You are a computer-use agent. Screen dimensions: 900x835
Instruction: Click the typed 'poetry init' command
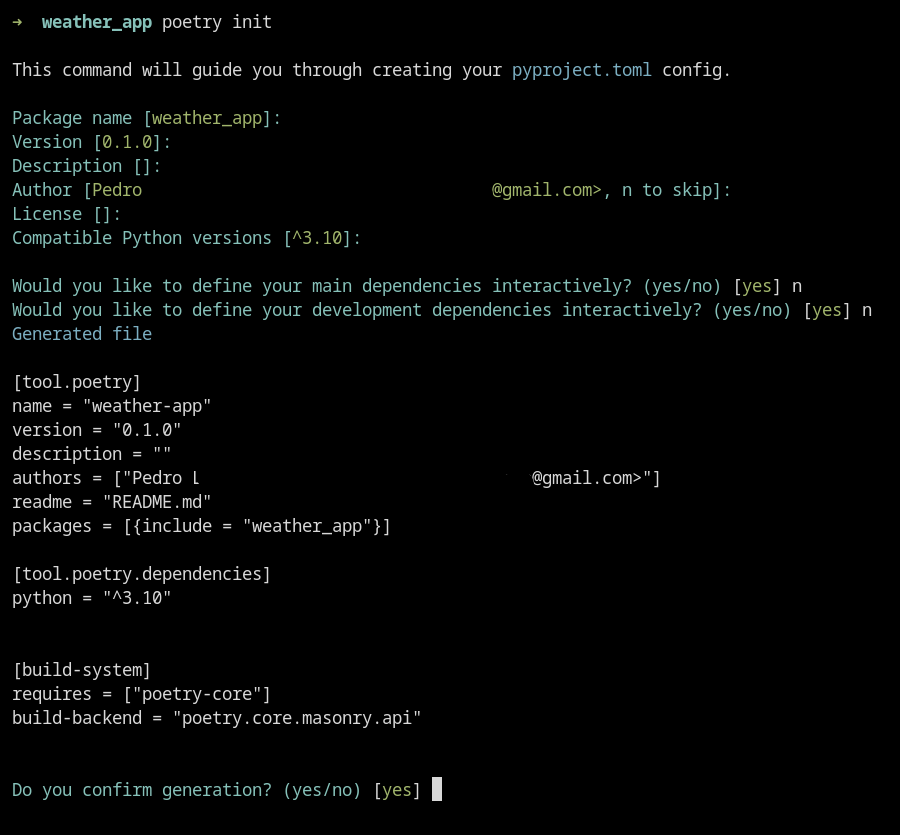pyautogui.click(x=216, y=22)
